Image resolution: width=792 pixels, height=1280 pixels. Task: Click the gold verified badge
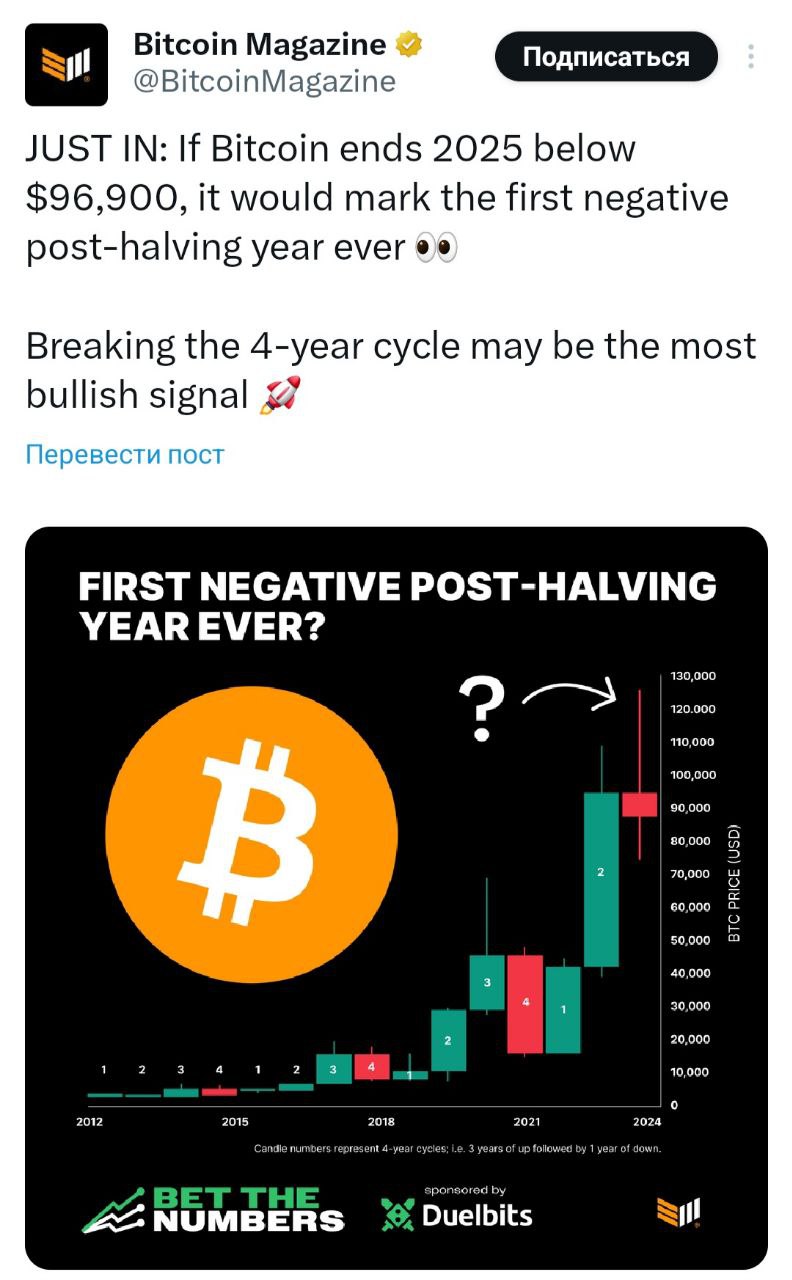pos(409,45)
